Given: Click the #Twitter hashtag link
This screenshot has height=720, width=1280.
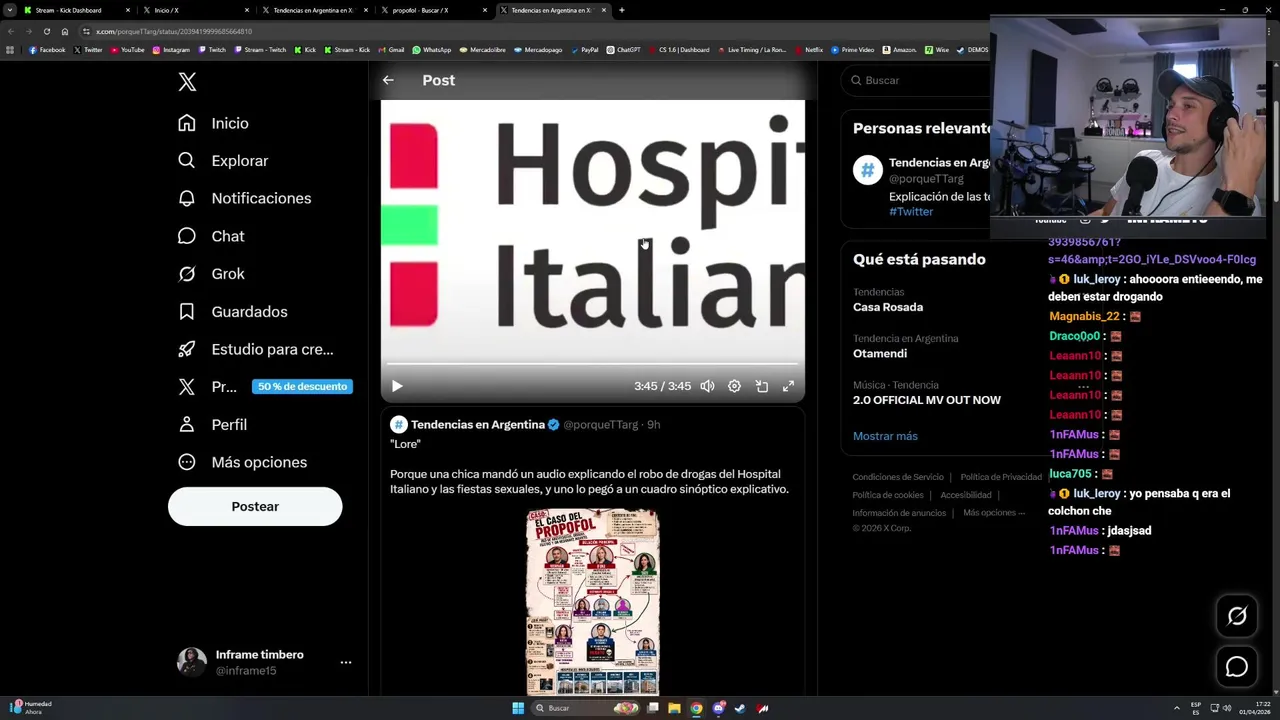Looking at the screenshot, I should 911,212.
